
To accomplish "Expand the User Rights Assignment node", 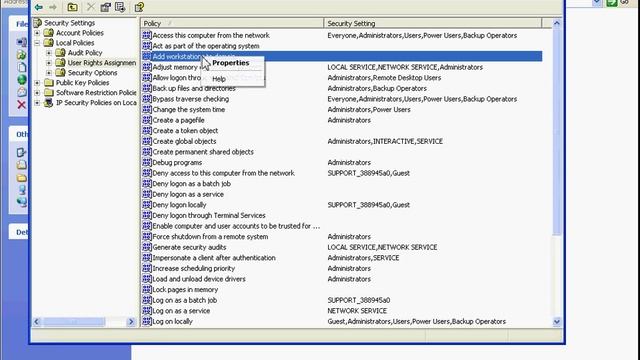I will 49,62.
